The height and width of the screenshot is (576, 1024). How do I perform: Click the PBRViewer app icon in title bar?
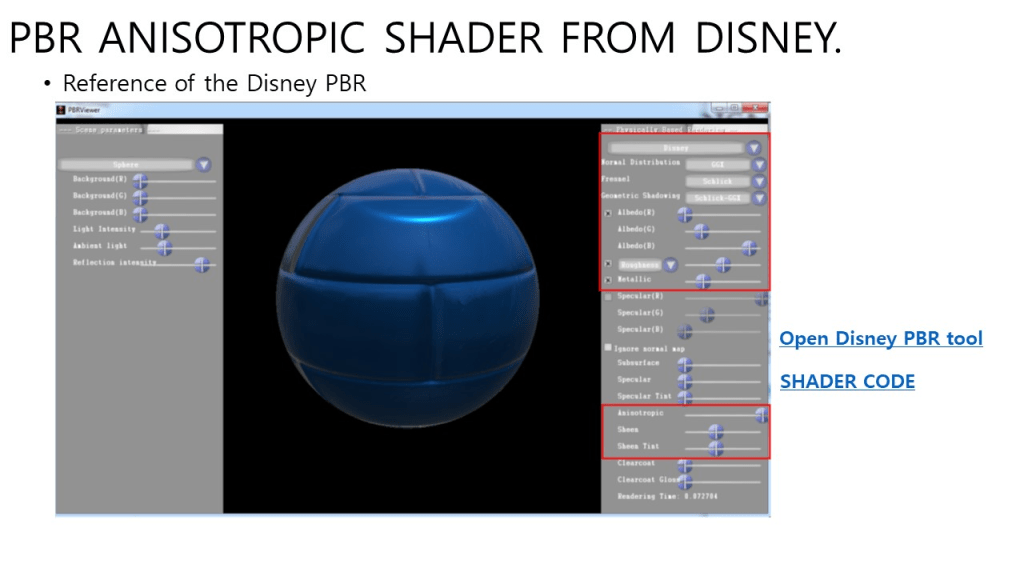tap(61, 110)
